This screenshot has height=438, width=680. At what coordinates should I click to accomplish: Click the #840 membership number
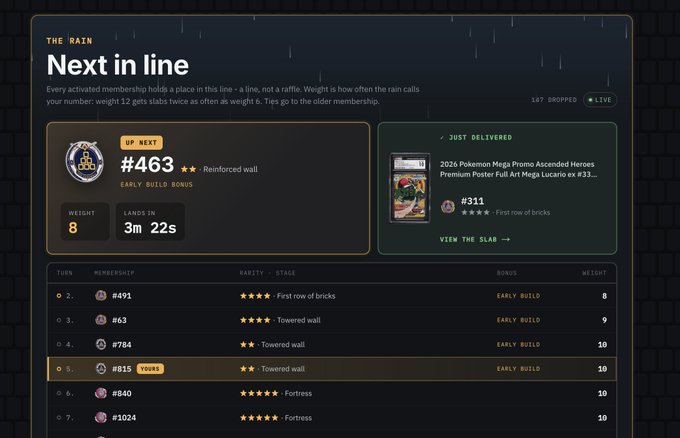121,393
